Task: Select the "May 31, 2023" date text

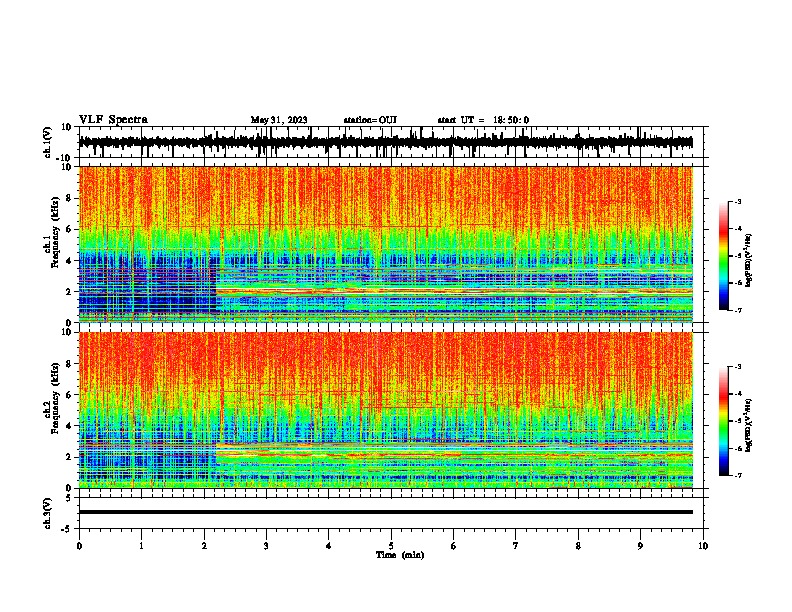Action: [279, 120]
